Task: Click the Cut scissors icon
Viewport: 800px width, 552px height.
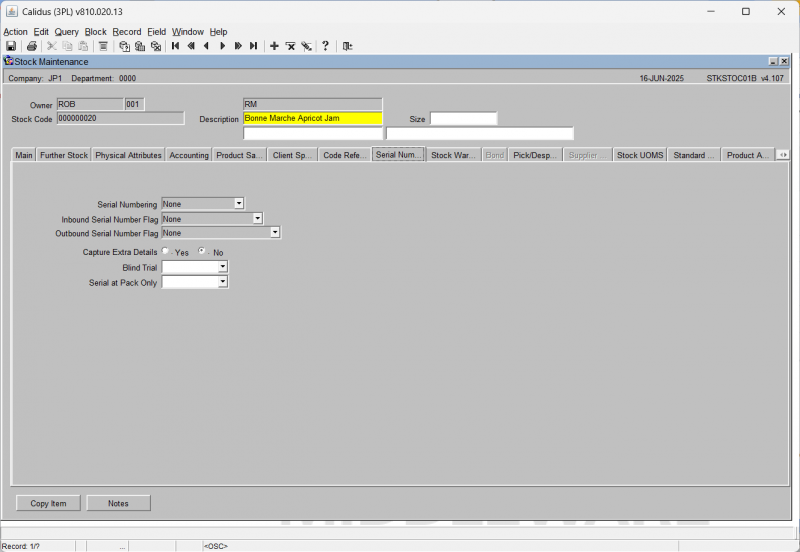Action: tap(52, 46)
